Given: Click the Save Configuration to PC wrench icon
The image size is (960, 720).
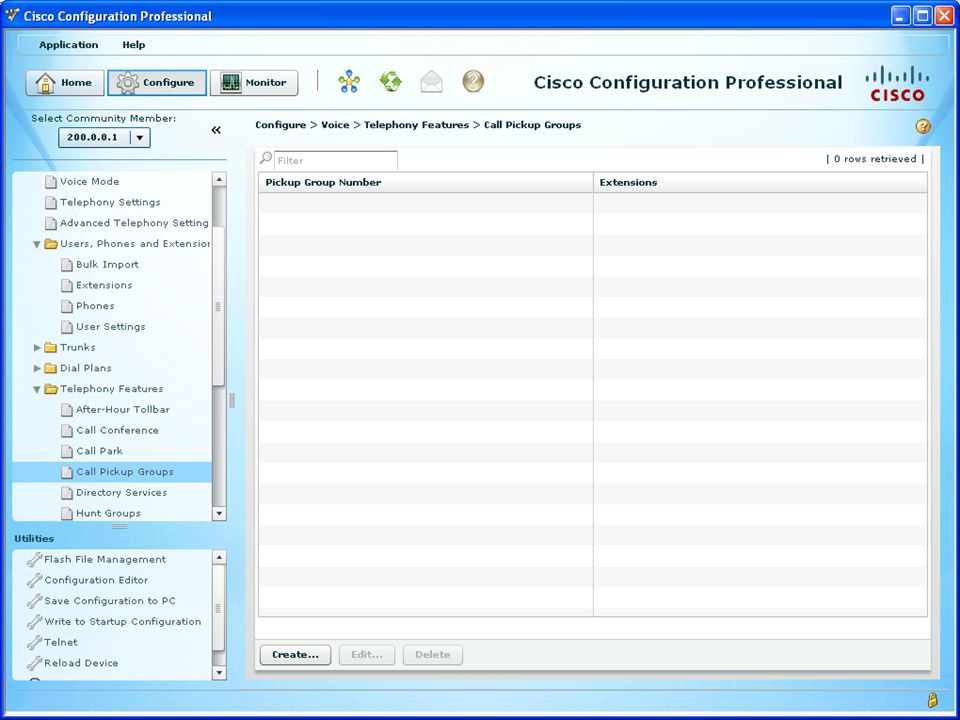Looking at the screenshot, I should [x=34, y=601].
